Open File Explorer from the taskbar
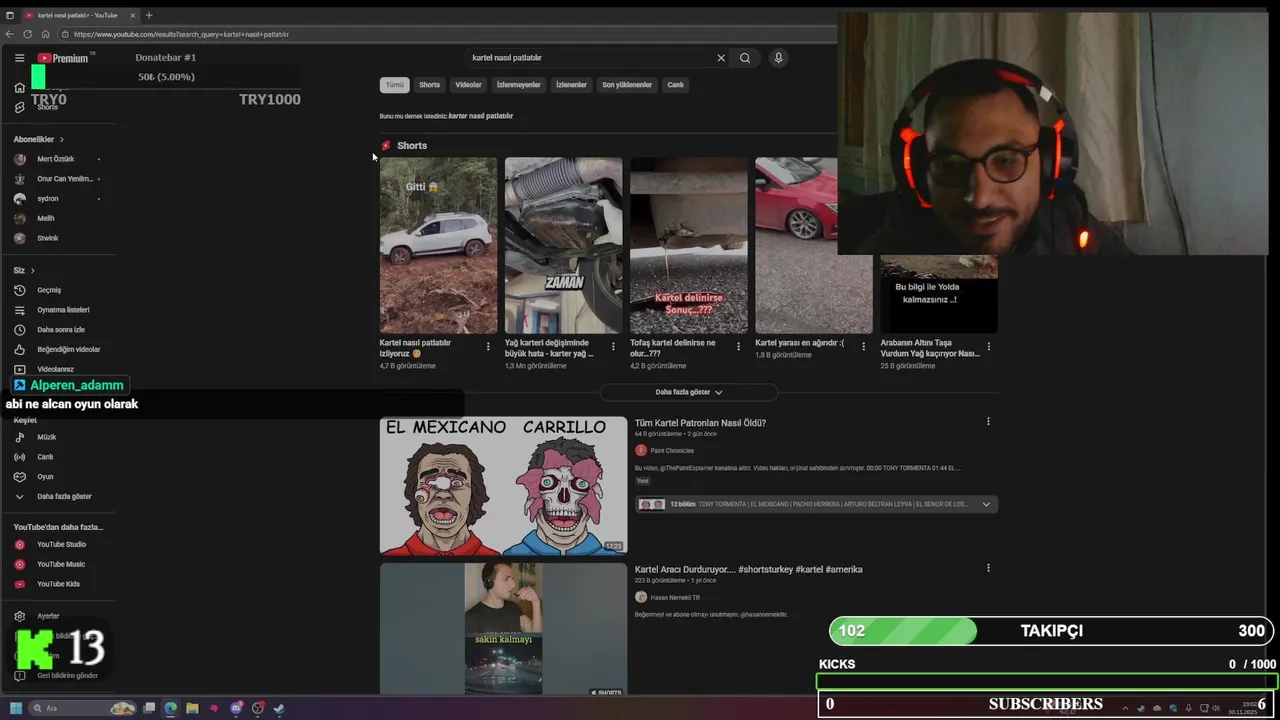This screenshot has width=1280, height=720. [192, 708]
